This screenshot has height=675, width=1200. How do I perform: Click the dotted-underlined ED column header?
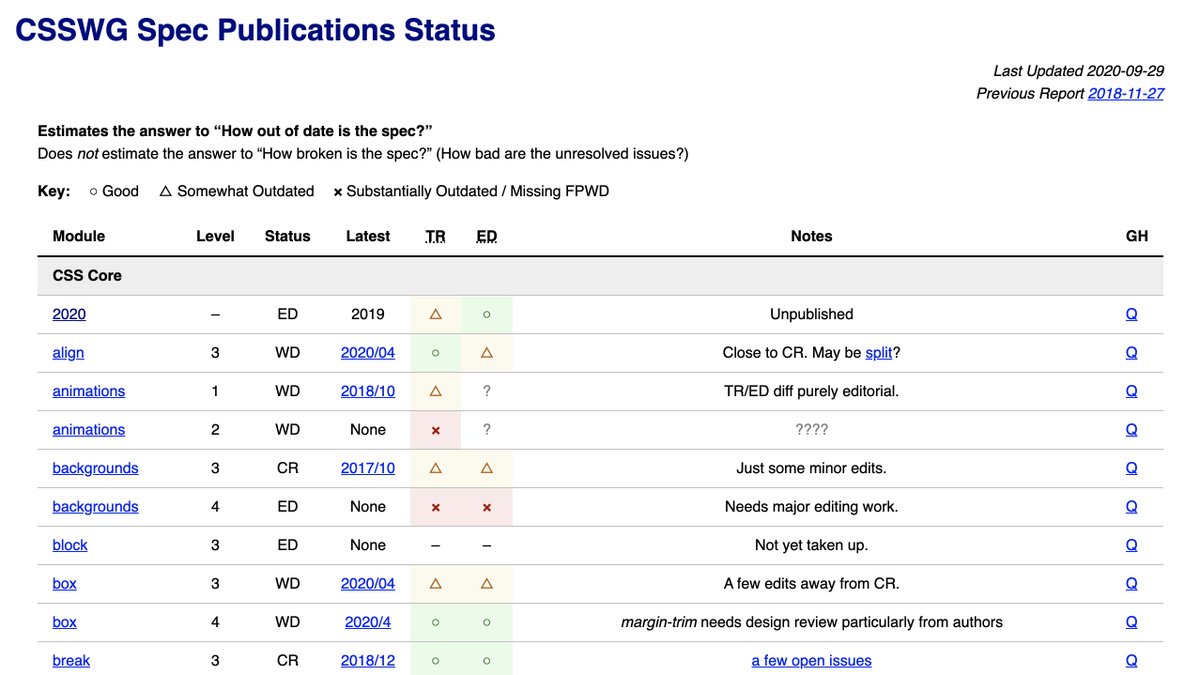click(x=486, y=236)
